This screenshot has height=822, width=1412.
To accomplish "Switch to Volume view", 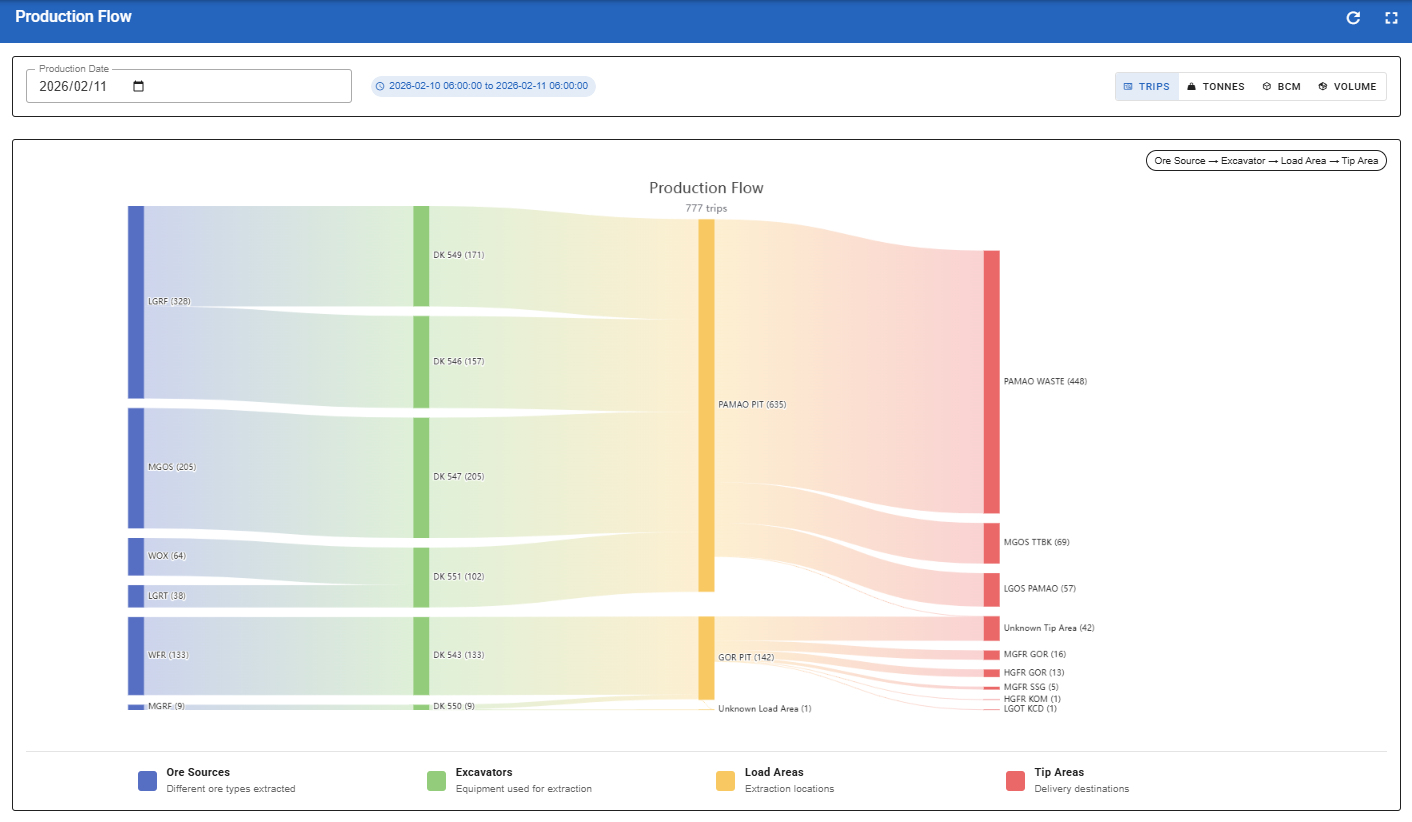I will [1347, 87].
